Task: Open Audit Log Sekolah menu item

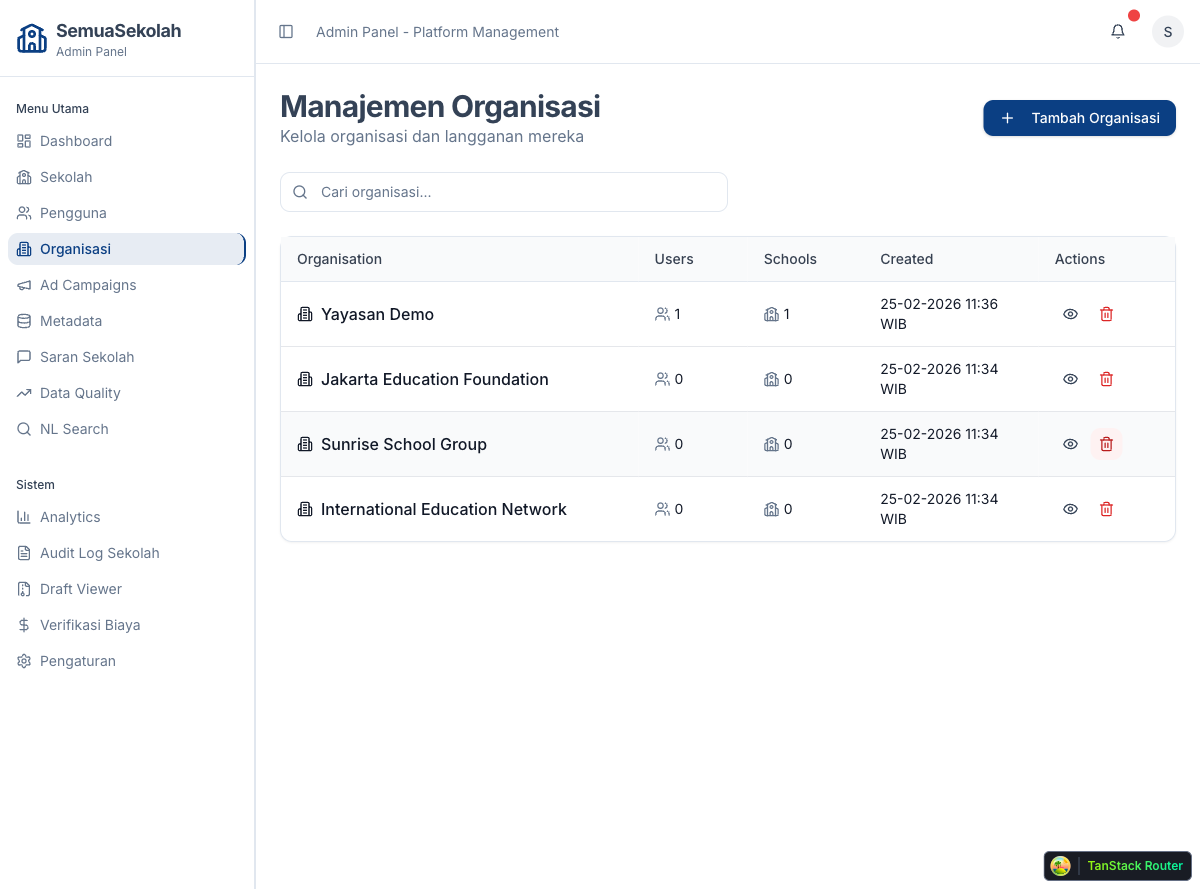Action: pyautogui.click(x=99, y=553)
